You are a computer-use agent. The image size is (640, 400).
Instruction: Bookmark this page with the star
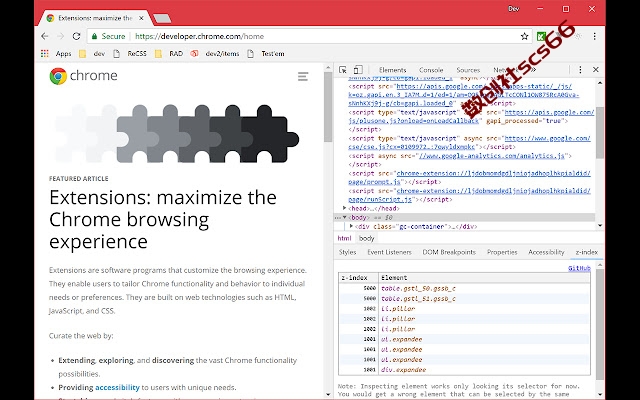pyautogui.click(x=524, y=36)
